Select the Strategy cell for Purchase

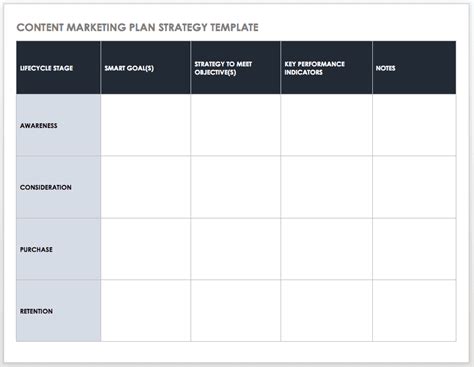click(236, 249)
